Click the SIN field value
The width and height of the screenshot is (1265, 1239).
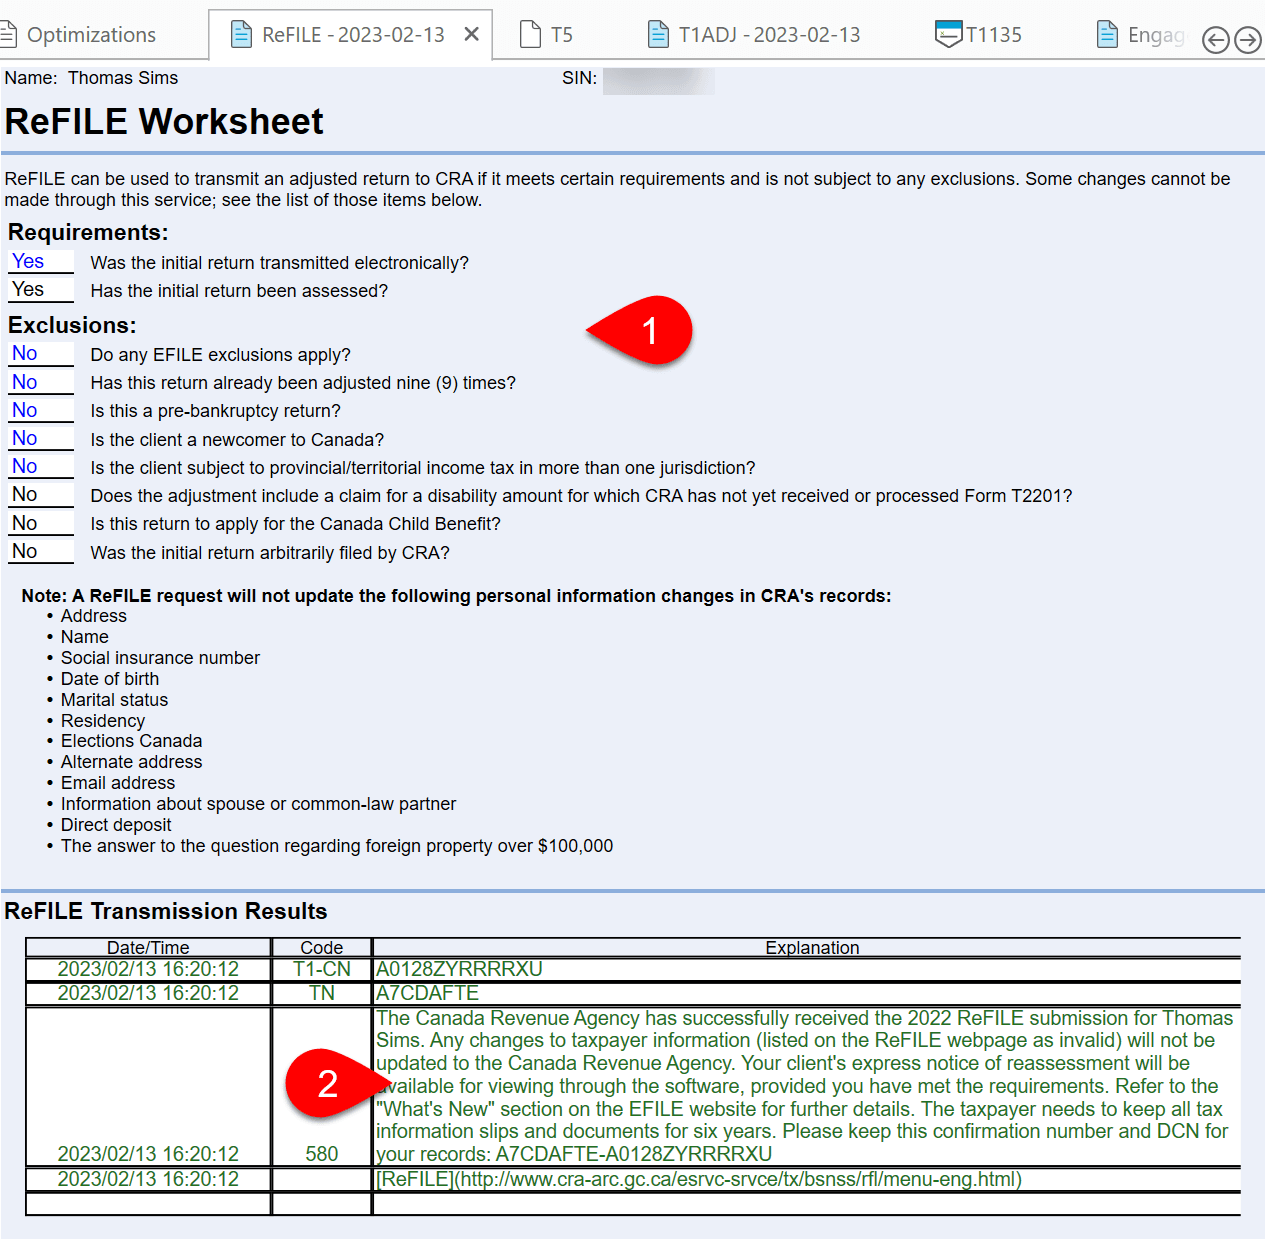tap(658, 80)
